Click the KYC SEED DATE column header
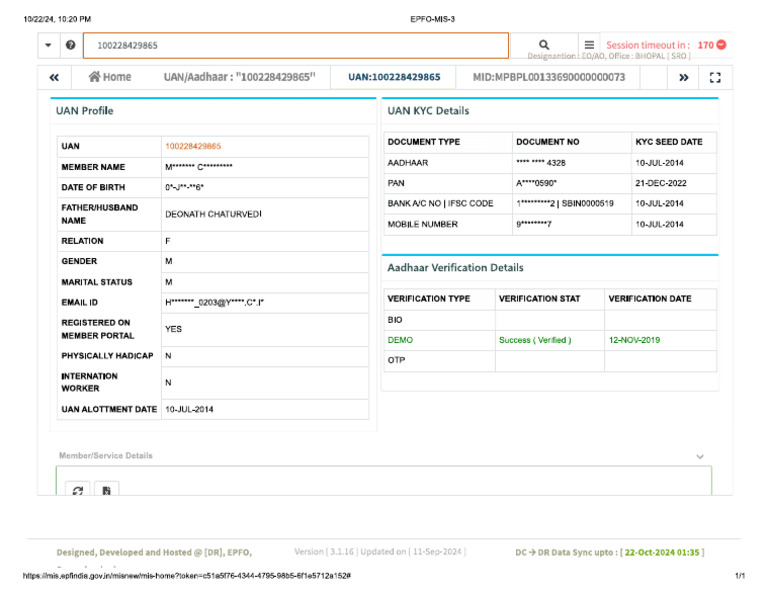 (669, 142)
